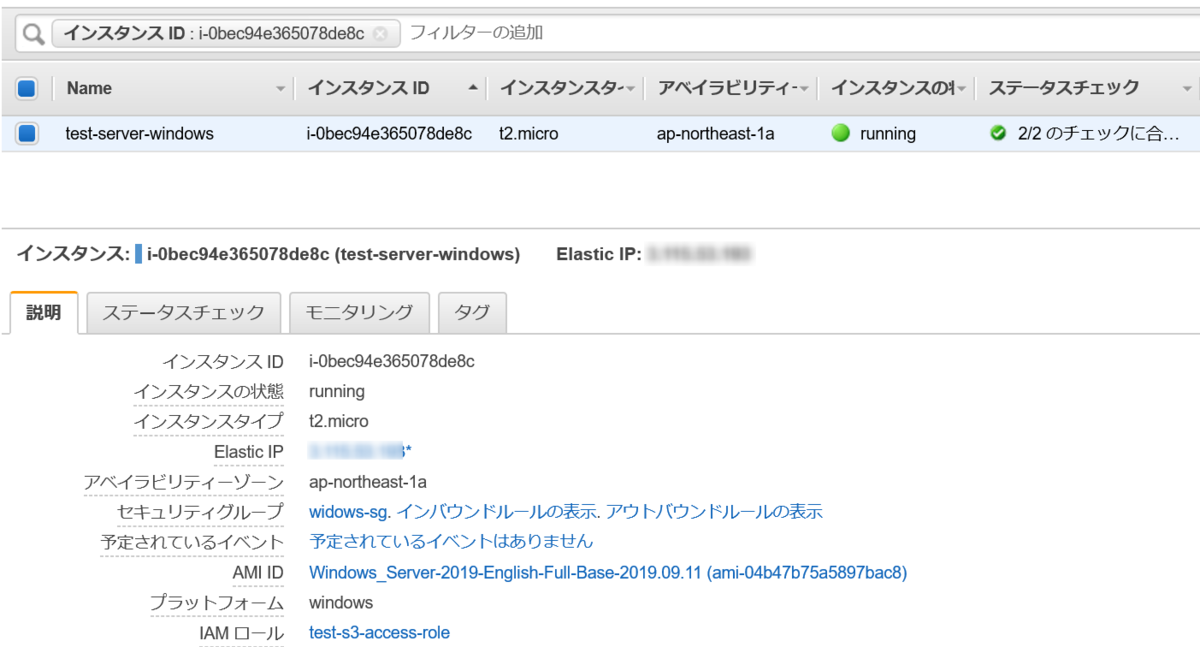Toggle the select-all checkbox in the header
The width and height of the screenshot is (1200, 647).
point(25,87)
